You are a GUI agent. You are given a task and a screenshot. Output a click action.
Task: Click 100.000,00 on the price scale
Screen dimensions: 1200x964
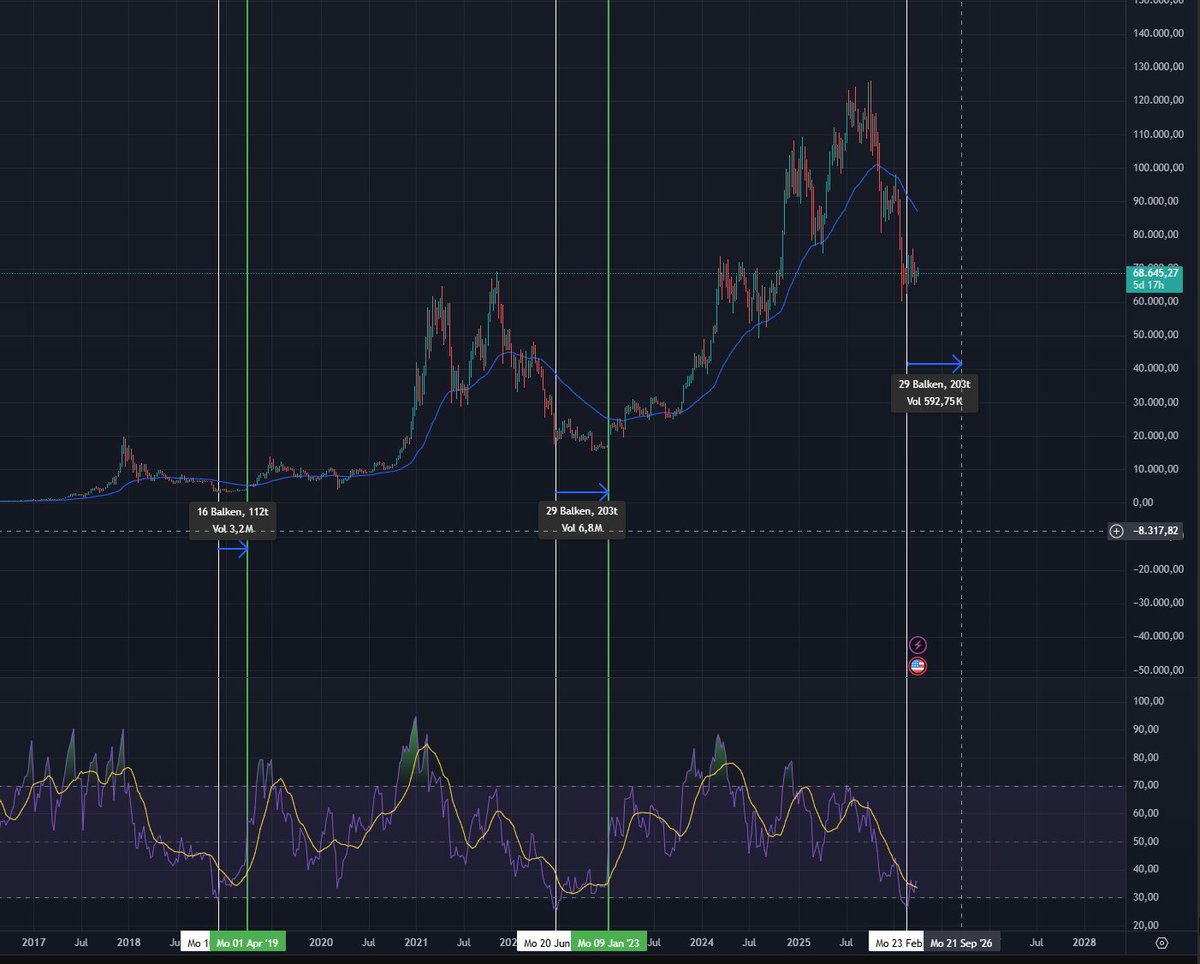[x=1157, y=167]
